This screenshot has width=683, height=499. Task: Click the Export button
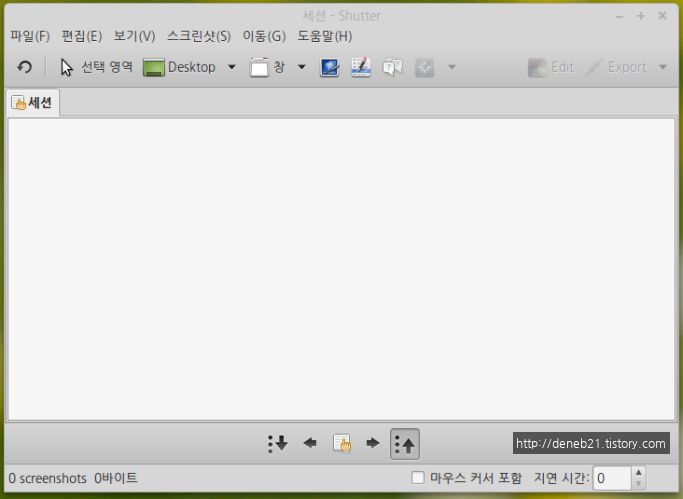pos(616,67)
